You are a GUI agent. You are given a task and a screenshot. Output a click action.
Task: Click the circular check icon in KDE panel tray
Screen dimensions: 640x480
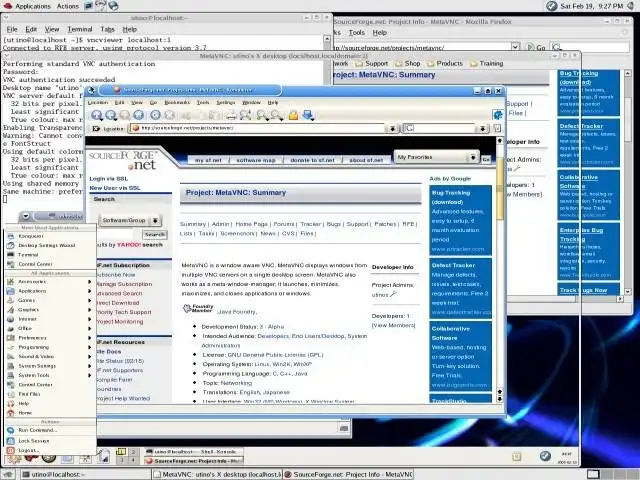(x=545, y=456)
